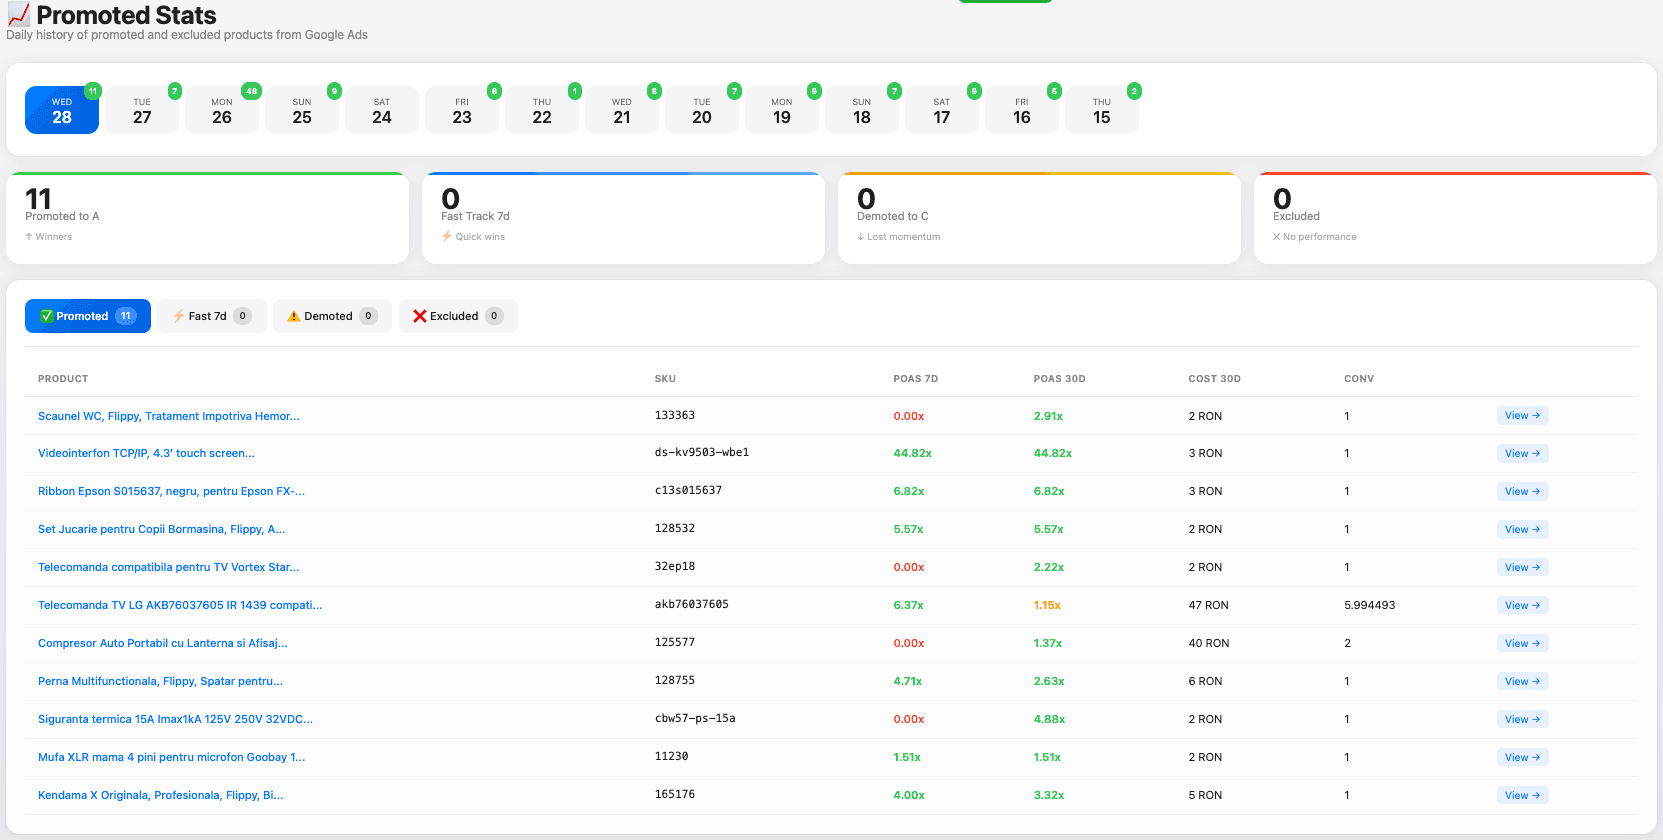Select date Thu 22
The width and height of the screenshot is (1663, 840).
[x=542, y=110]
